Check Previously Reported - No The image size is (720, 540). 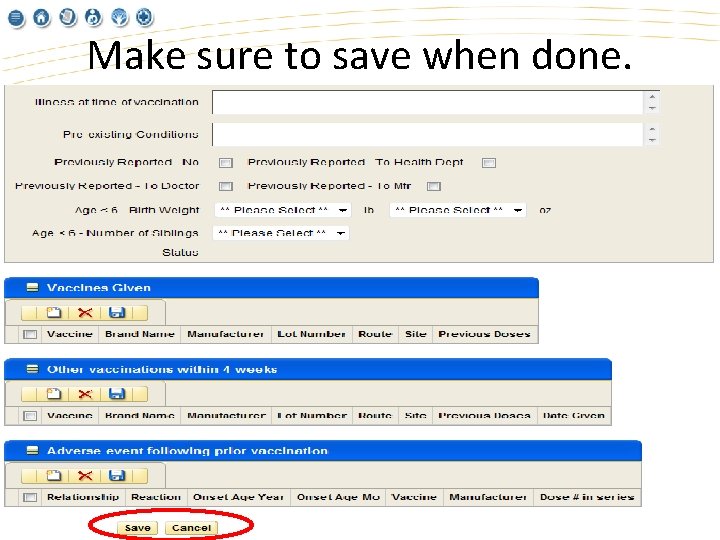click(x=225, y=163)
